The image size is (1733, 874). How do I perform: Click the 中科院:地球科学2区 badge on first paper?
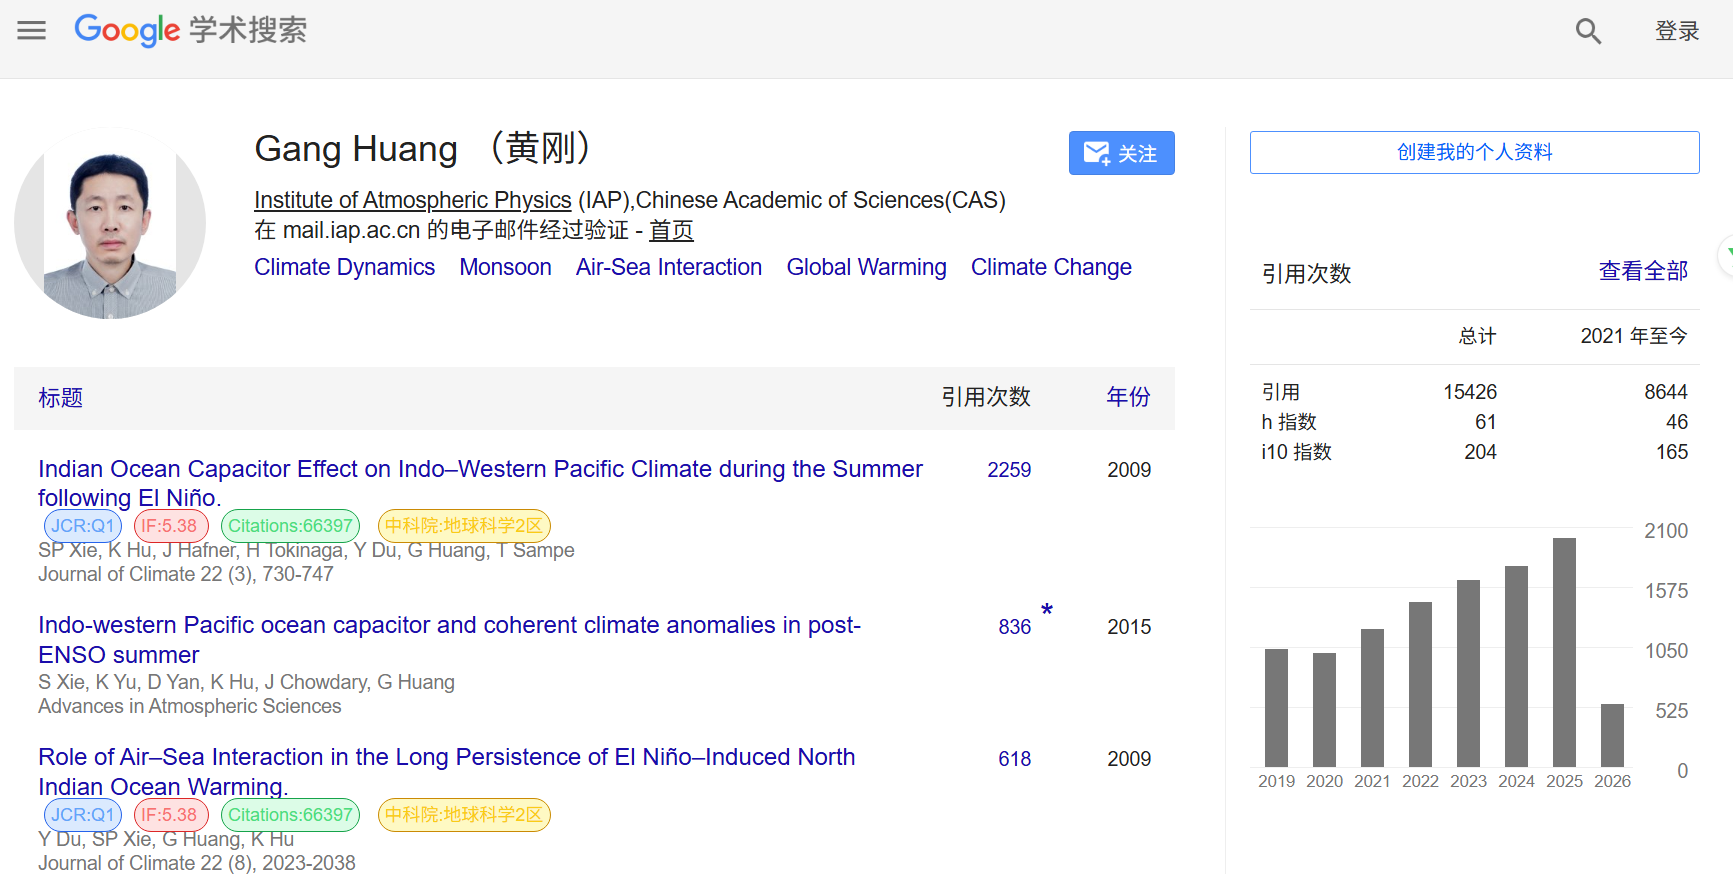point(464,526)
